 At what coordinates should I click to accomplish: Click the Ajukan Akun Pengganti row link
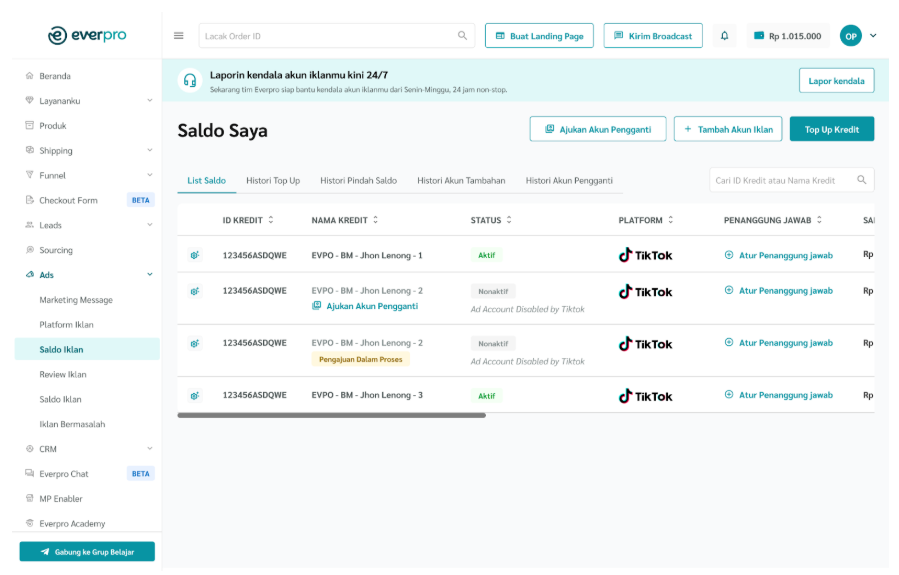pyautogui.click(x=371, y=306)
